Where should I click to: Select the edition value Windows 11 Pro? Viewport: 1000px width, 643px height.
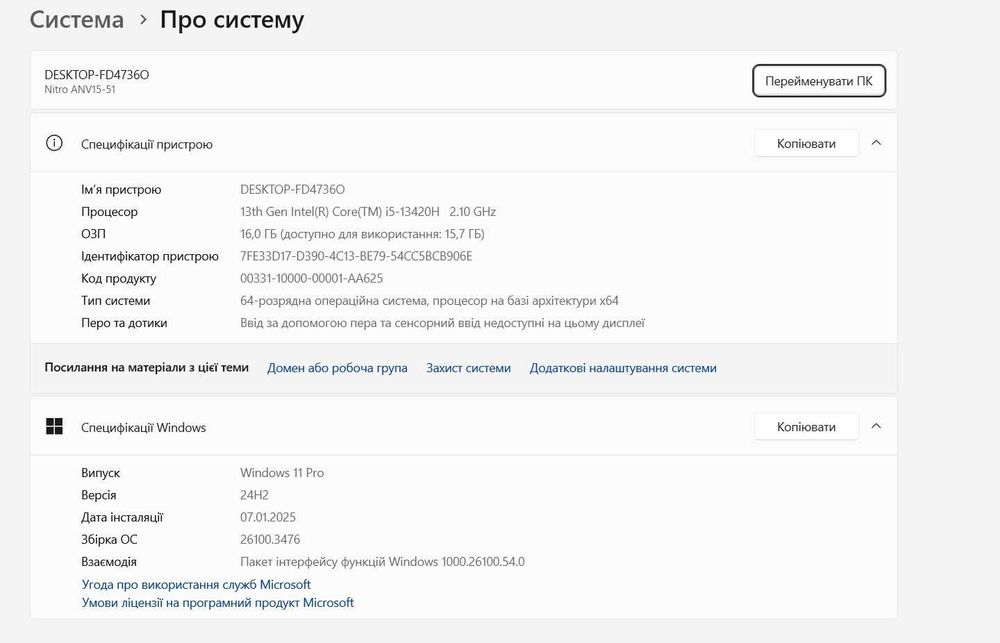coord(282,473)
